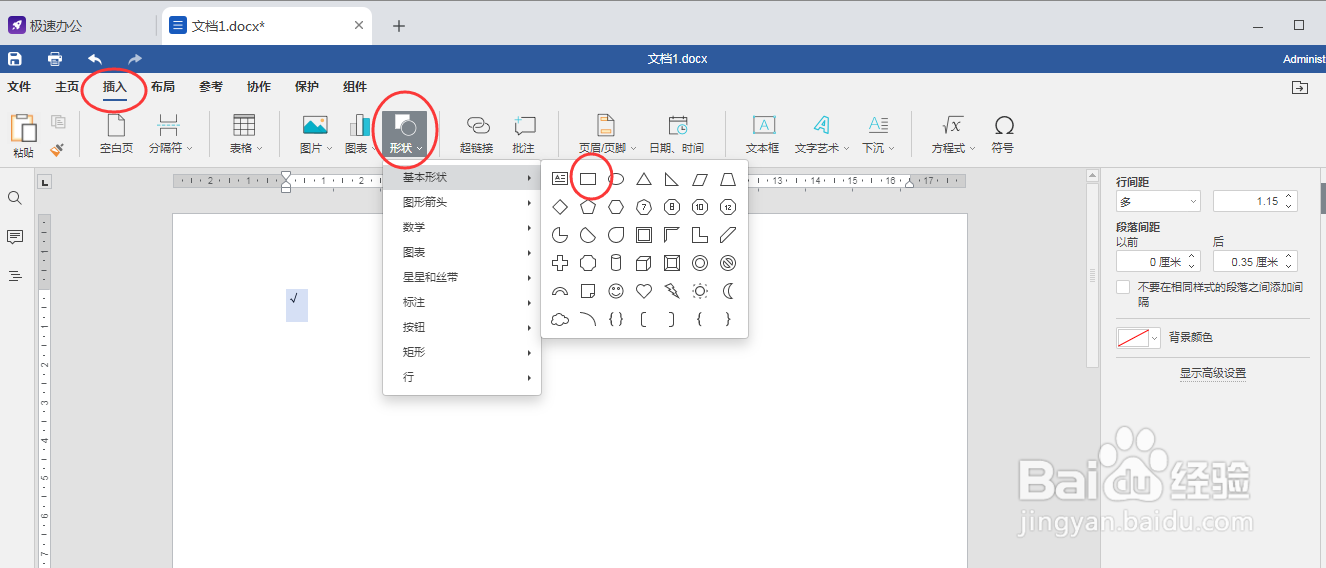This screenshot has height=568, width=1326.
Task: Select the parallelogram shape
Action: (x=700, y=179)
